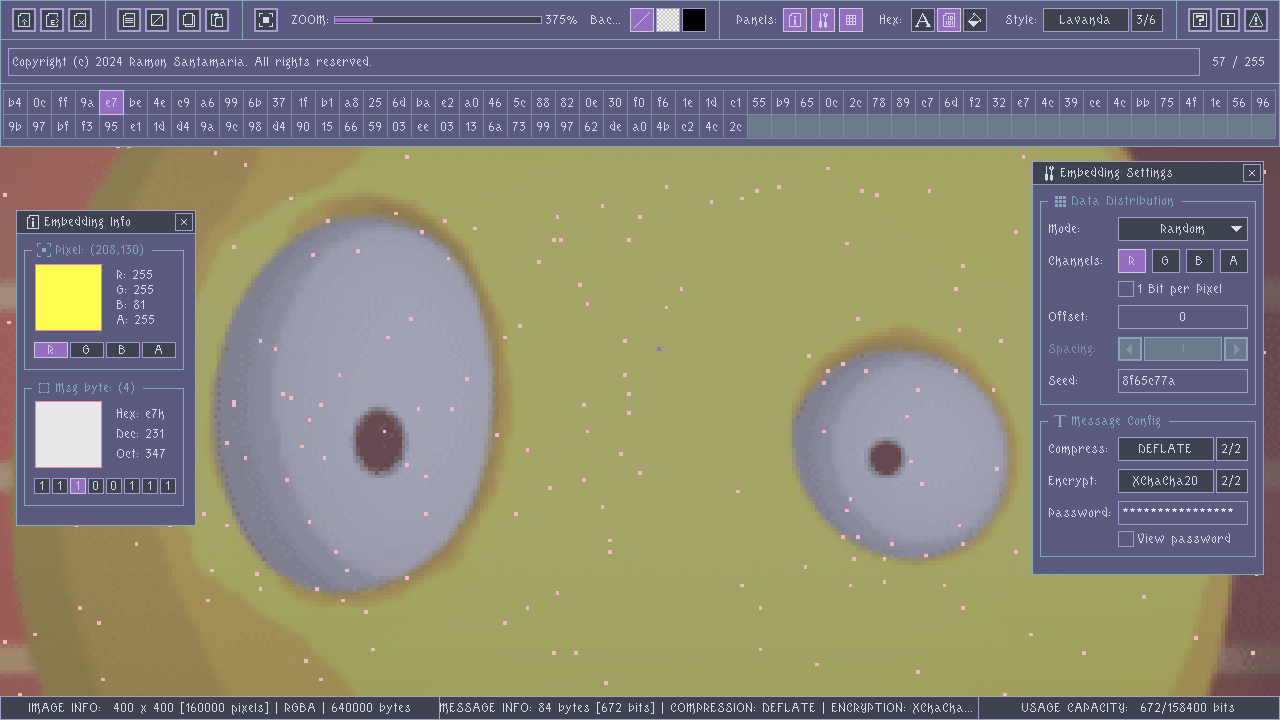Clear the embedded message with slash-box icon
The width and height of the screenshot is (1280, 720).
[x=158, y=20]
